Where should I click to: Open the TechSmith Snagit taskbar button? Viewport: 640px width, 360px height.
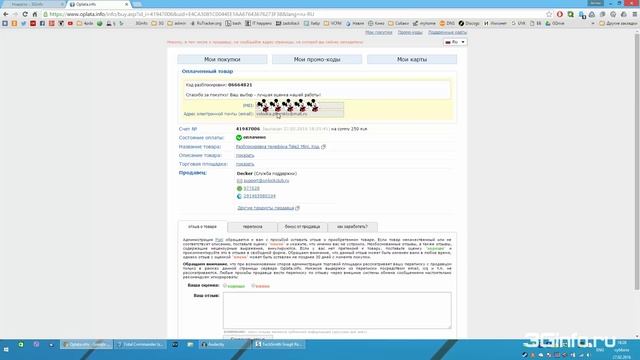click(278, 344)
